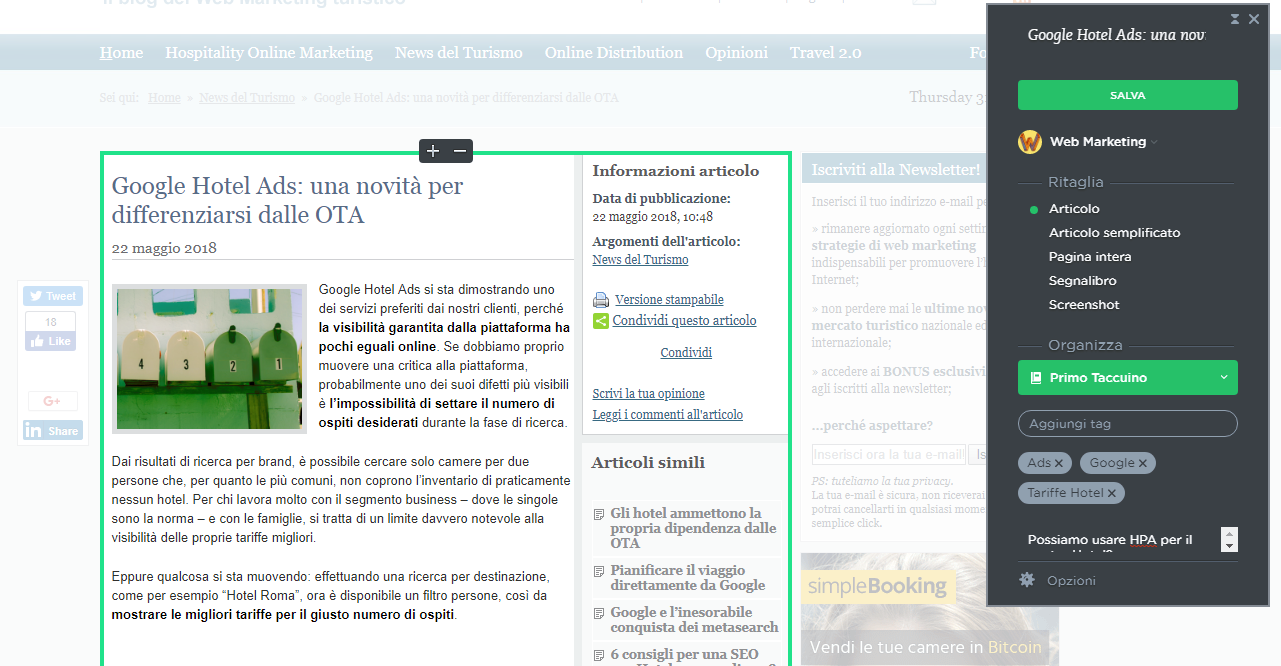Image resolution: width=1281 pixels, height=666 pixels.
Task: Open Pianificare il viaggio direttamente da Google article
Action: click(x=688, y=577)
